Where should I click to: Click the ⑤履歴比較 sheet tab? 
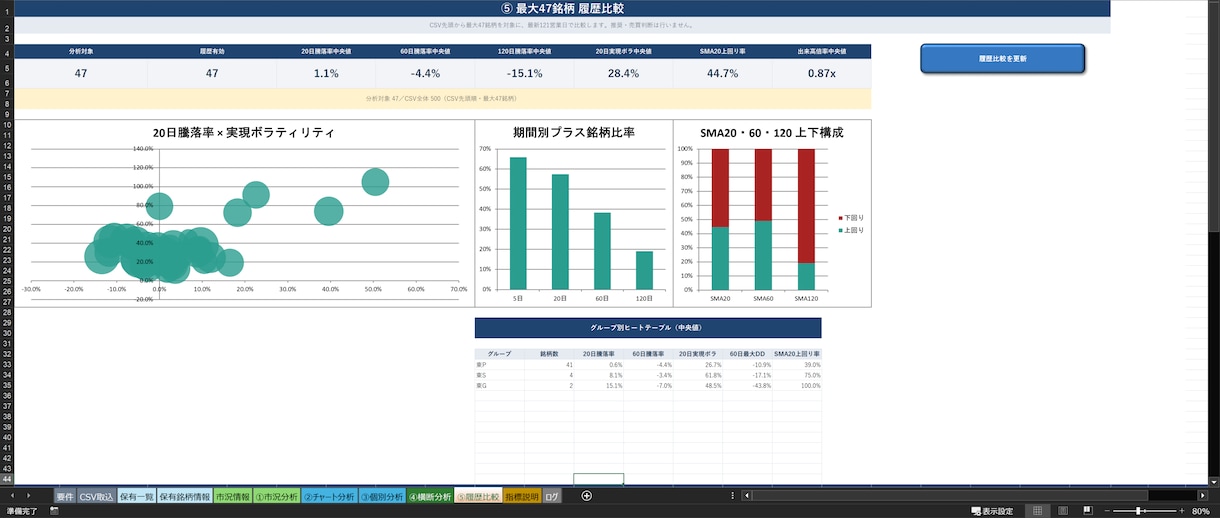coord(478,496)
